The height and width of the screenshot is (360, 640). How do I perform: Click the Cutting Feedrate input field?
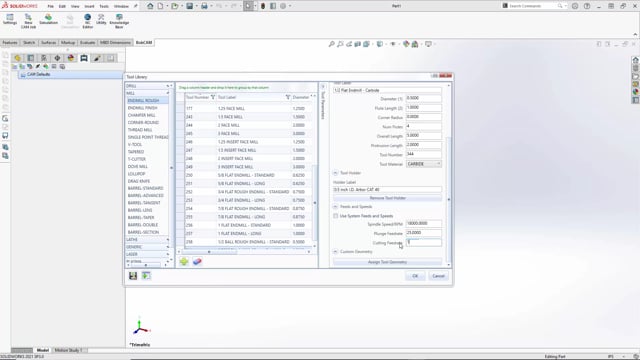pos(424,242)
